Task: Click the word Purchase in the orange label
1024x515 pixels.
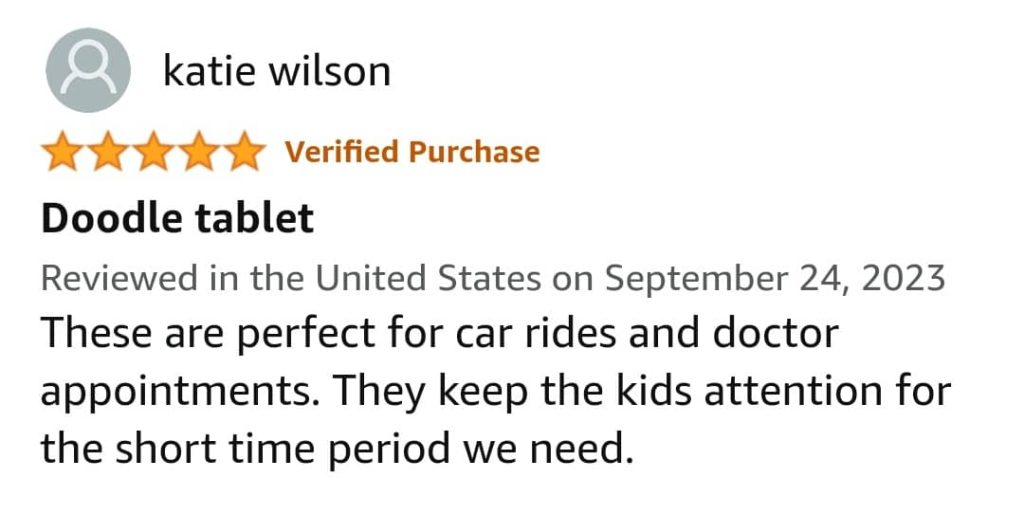Action: click(475, 151)
